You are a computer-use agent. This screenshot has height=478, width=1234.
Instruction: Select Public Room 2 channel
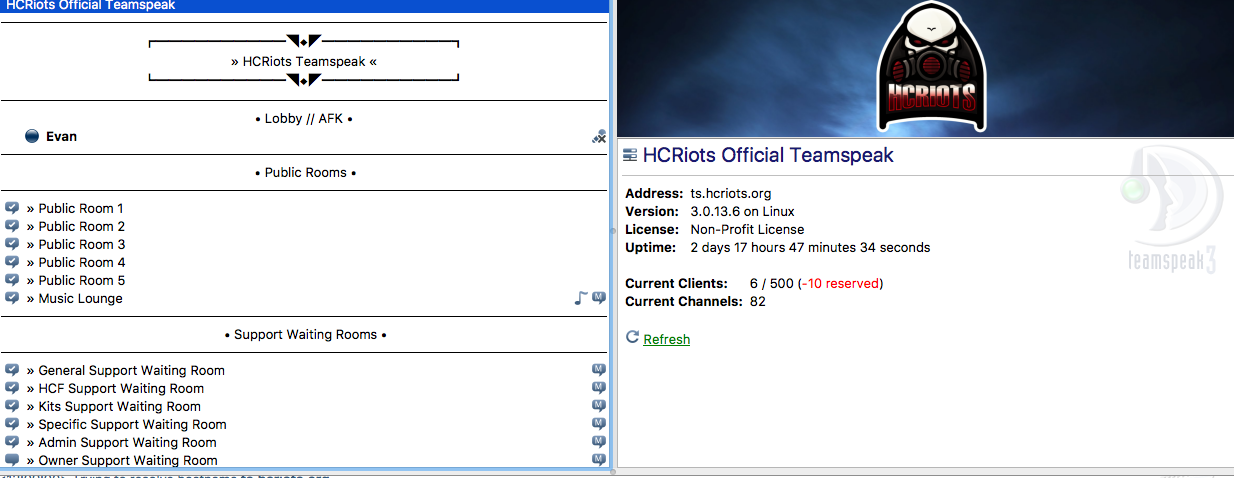tap(304, 226)
